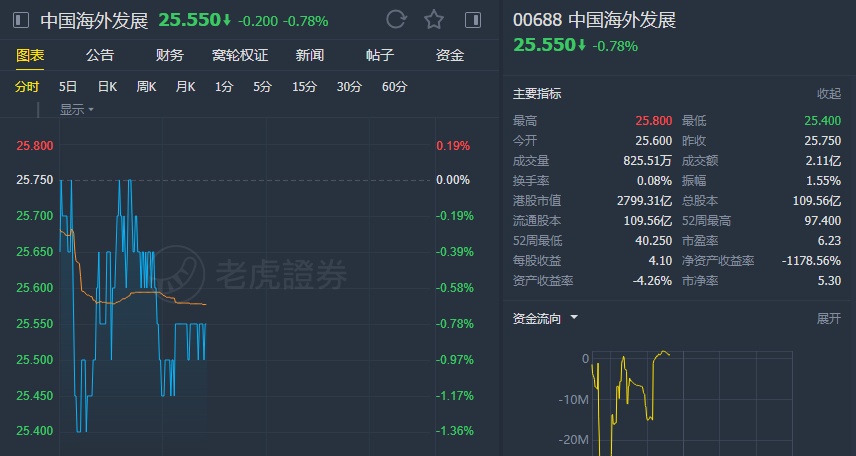
Task: Select the 30分 chart interval
Action: point(349,87)
